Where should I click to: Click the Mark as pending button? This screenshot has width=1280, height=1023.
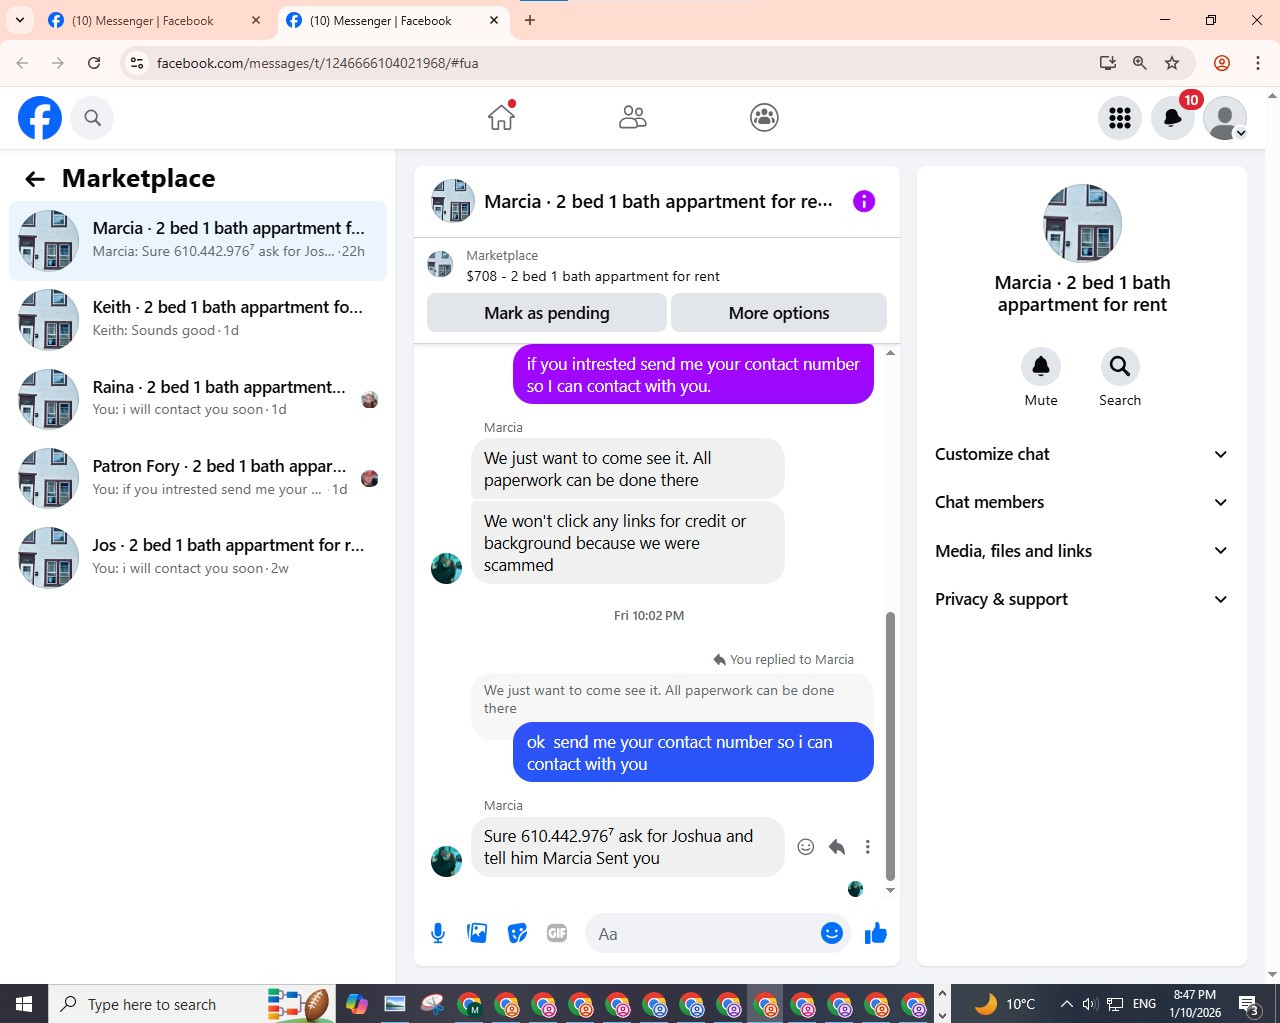(x=547, y=313)
